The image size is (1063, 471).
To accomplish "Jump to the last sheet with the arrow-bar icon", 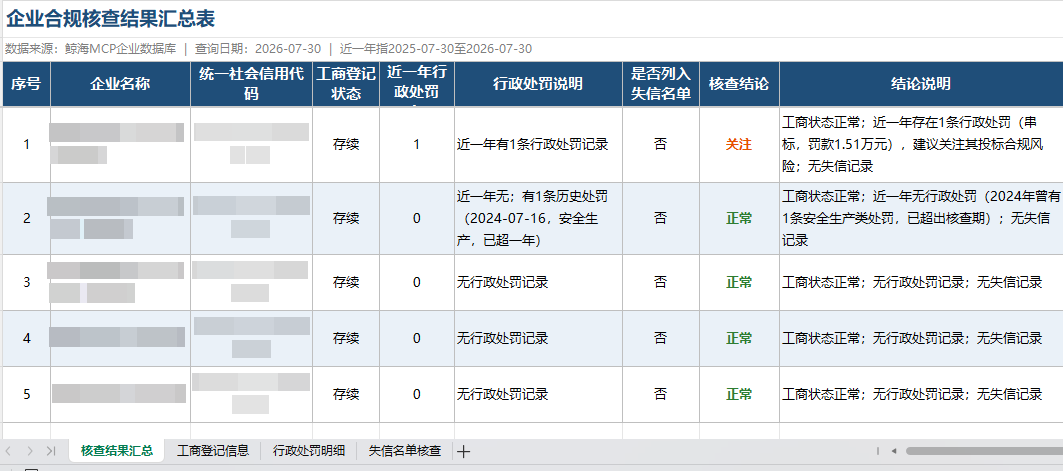I will (51, 451).
